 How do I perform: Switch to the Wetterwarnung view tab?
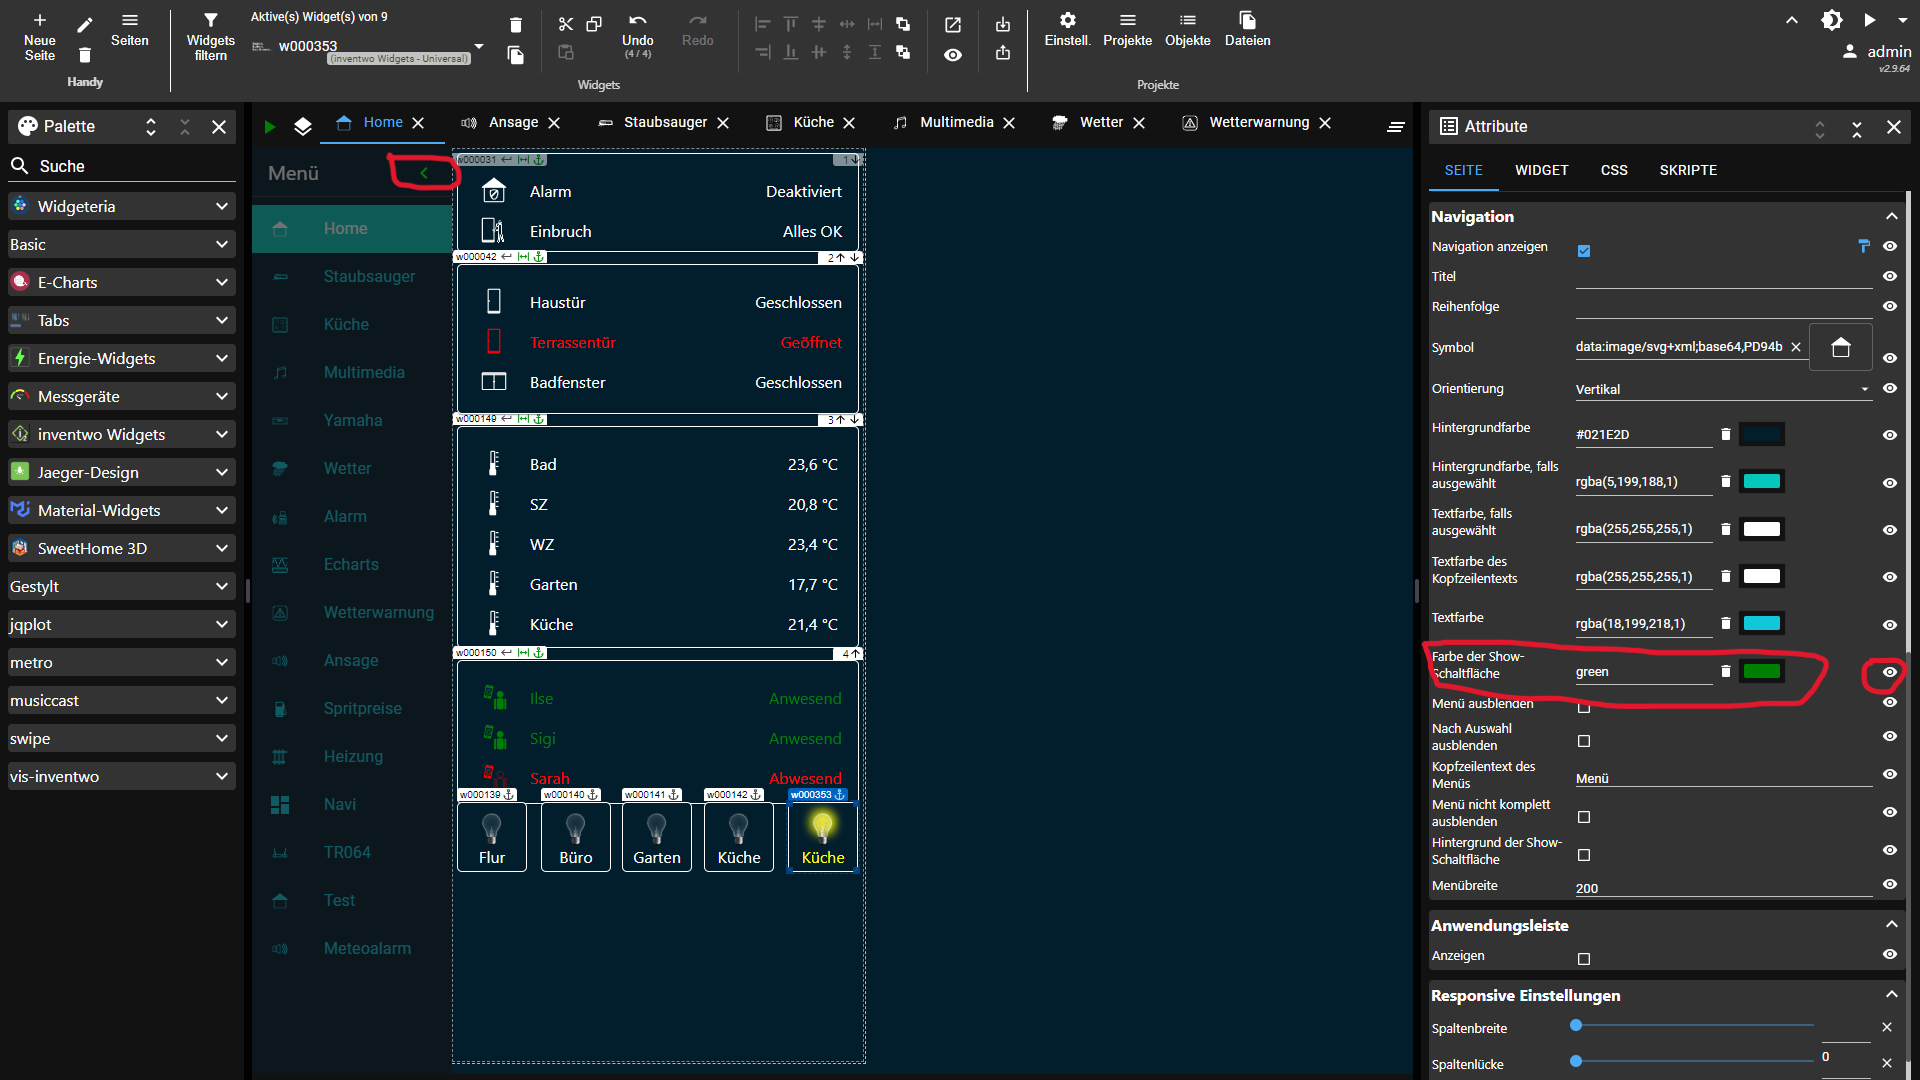1258,122
